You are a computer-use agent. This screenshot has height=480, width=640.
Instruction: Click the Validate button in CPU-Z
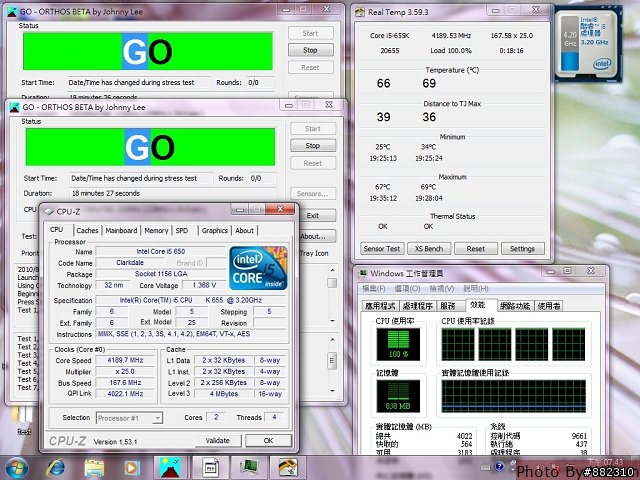[x=218, y=440]
